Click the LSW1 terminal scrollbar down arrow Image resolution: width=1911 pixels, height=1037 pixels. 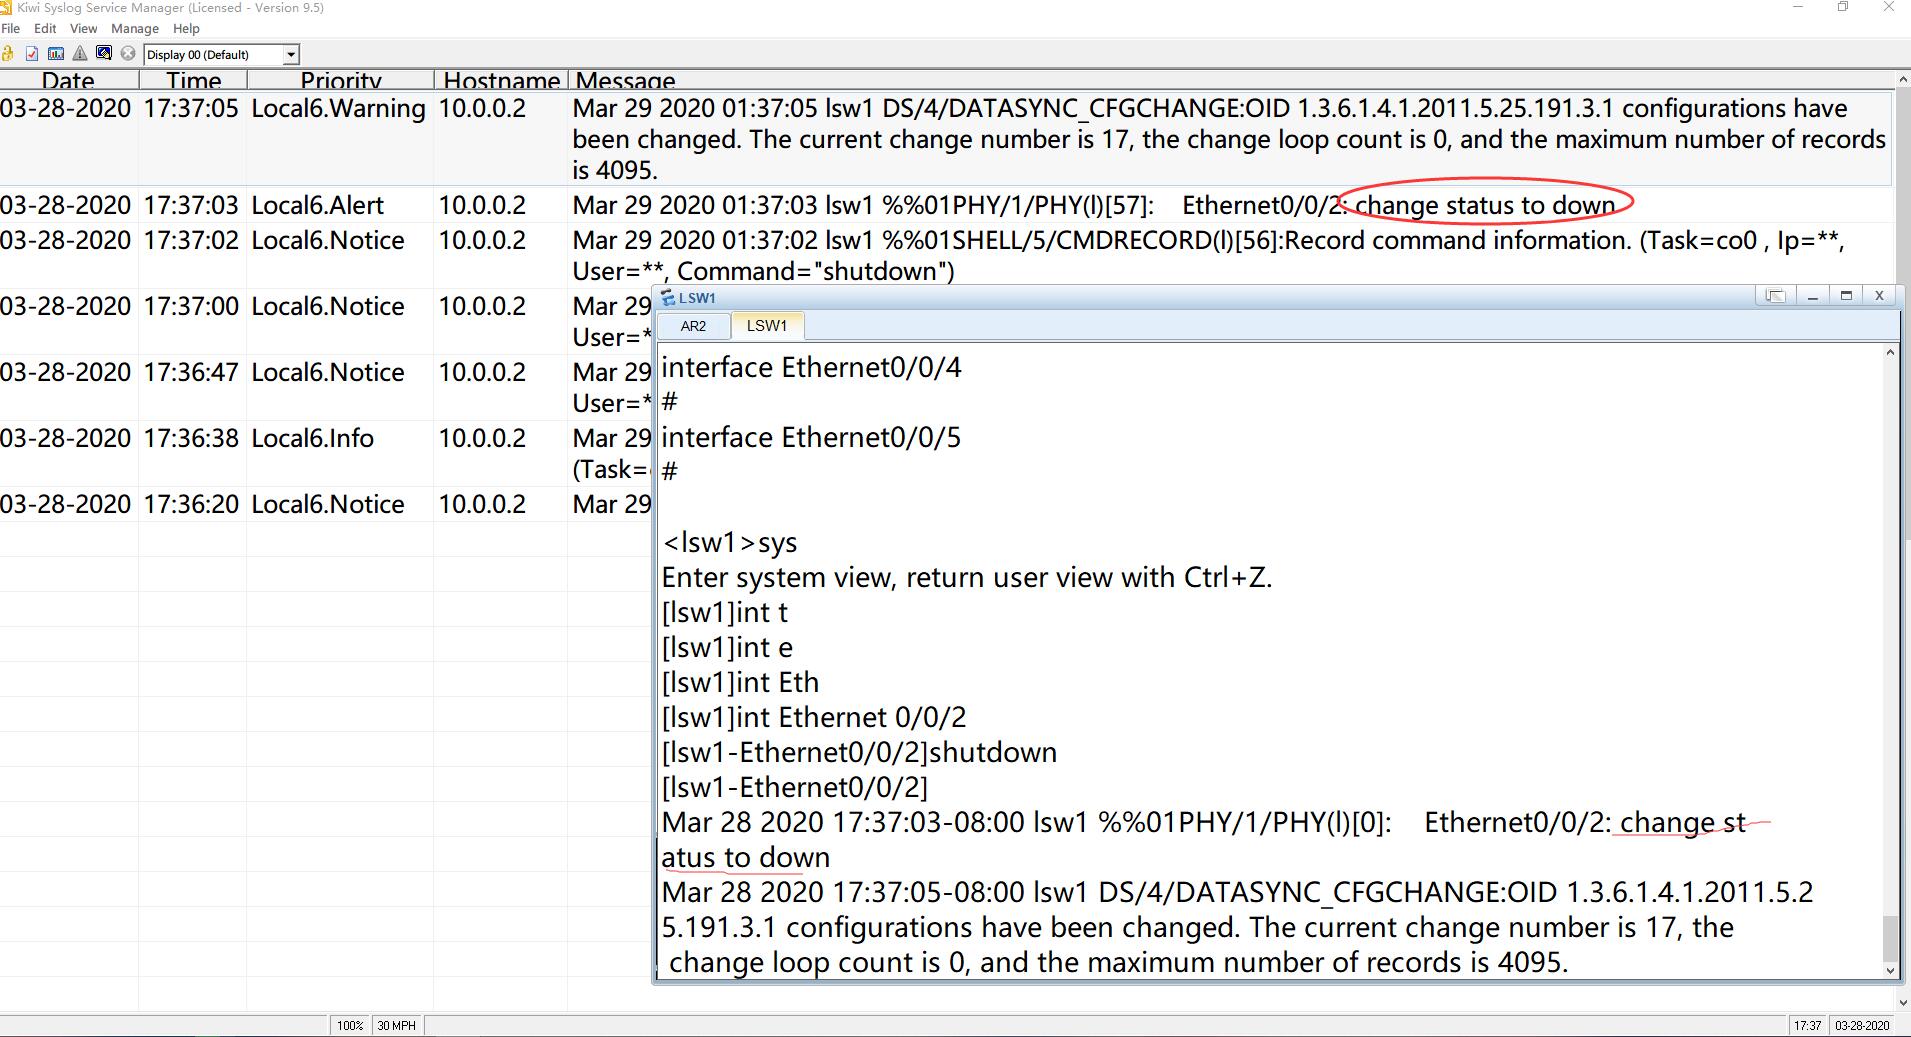(1890, 969)
